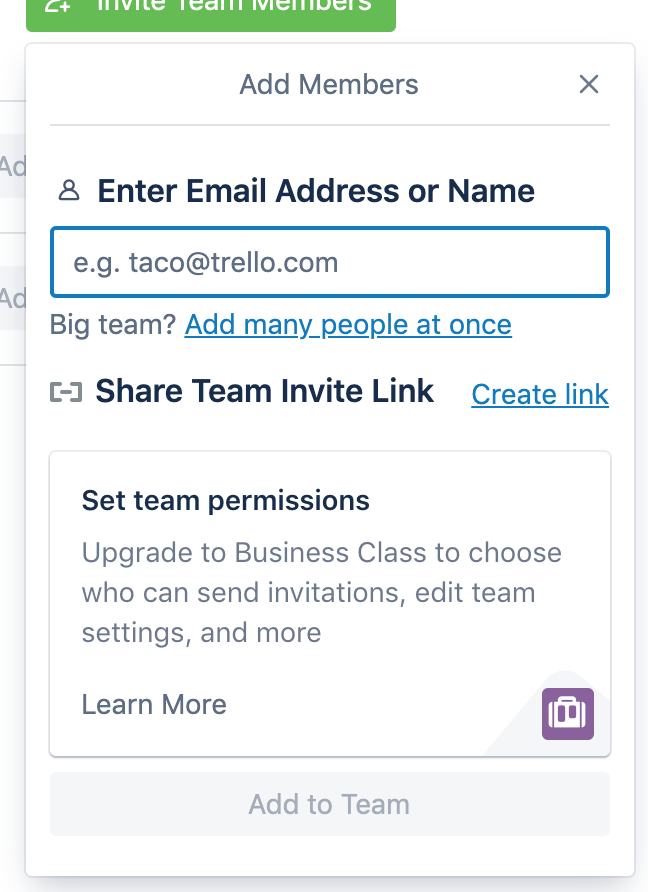Close the Add Members popup
Image resolution: width=648 pixels, height=892 pixels.
tap(589, 84)
